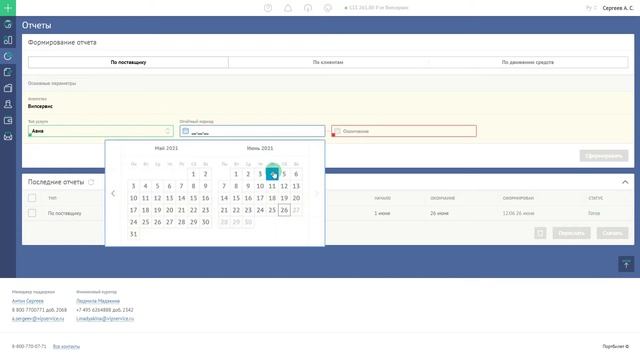Open the wallet icon in the sidebar
The image size is (640, 360).
8,120
